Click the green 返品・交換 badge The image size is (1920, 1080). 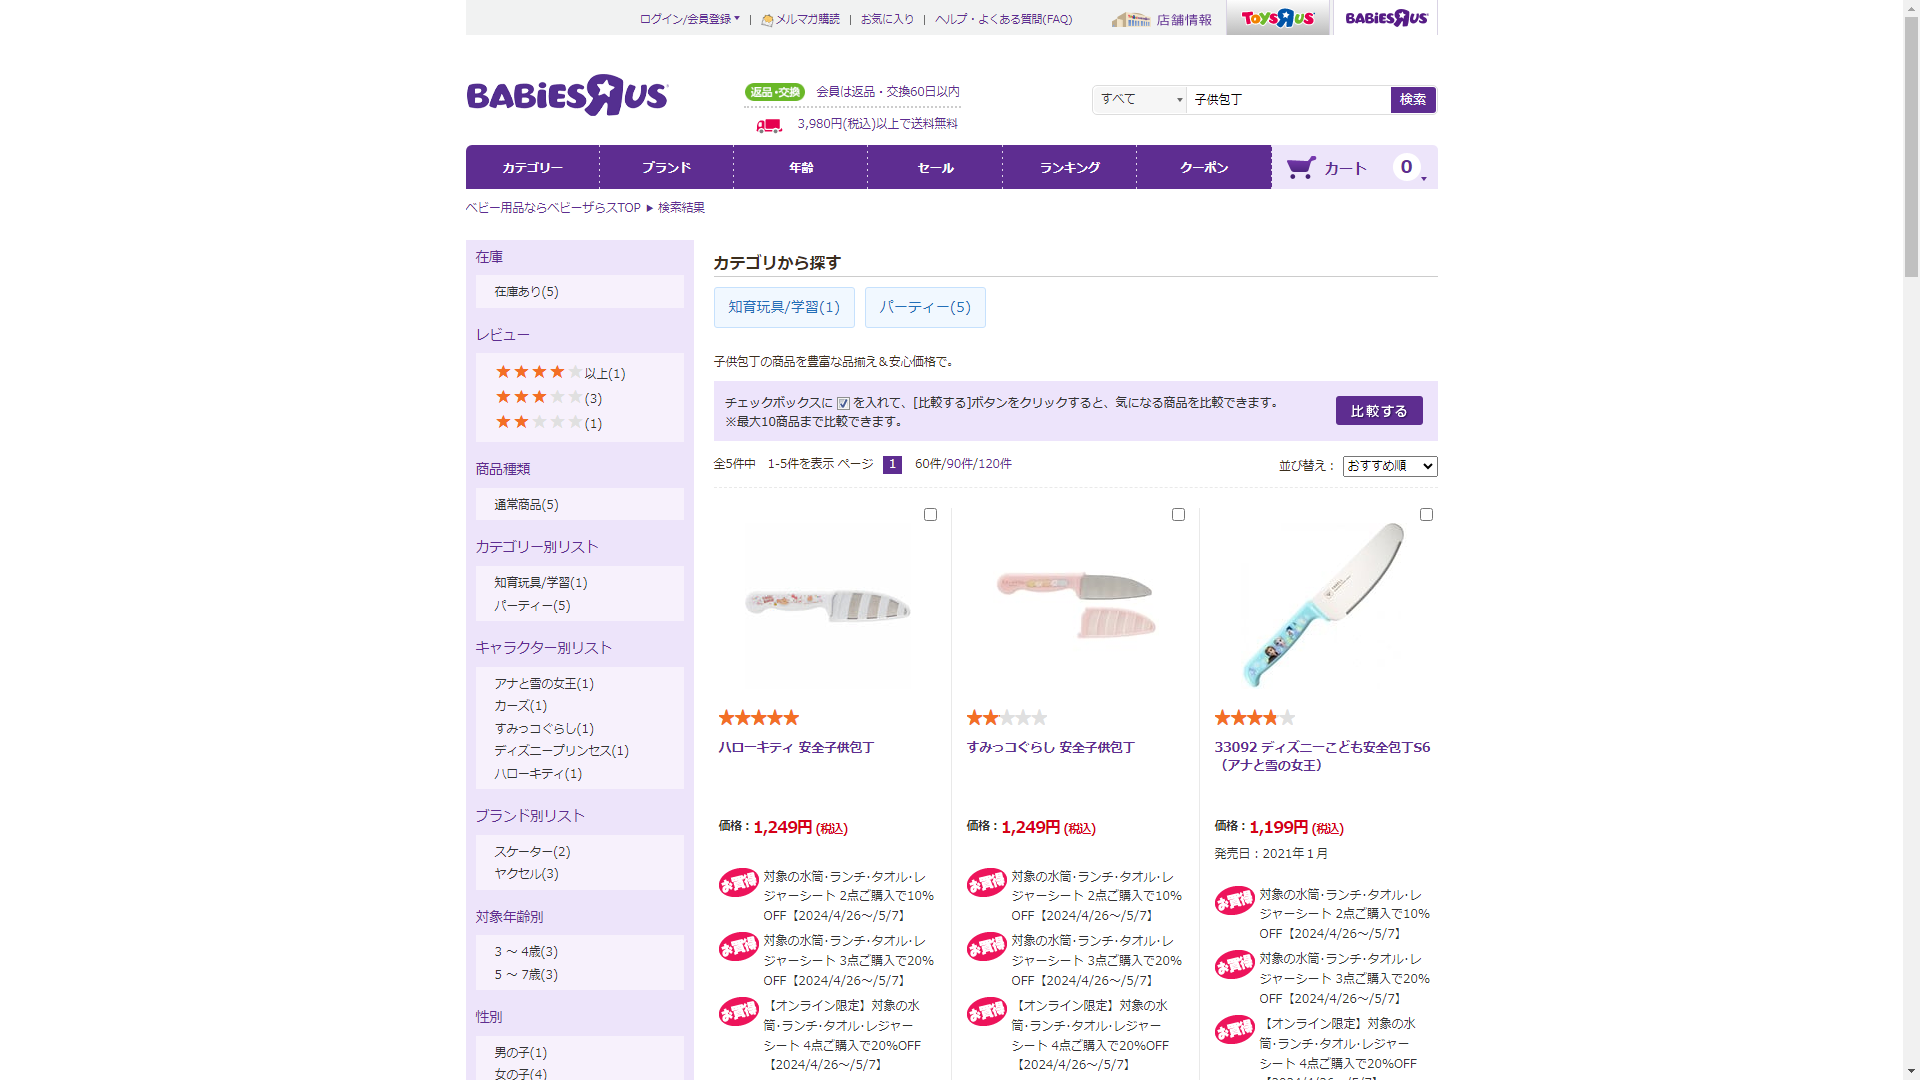point(775,92)
